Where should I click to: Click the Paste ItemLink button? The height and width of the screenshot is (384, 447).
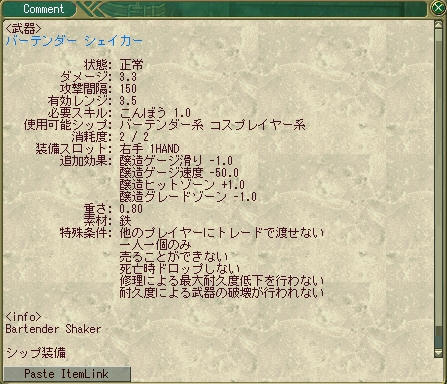[x=67, y=374]
